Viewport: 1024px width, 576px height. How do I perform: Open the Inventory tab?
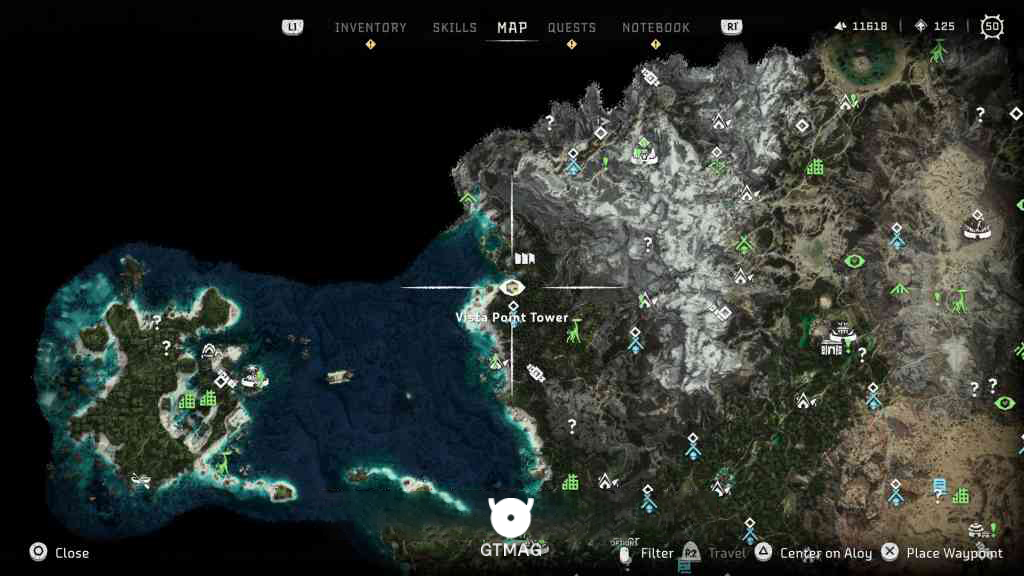coord(370,27)
